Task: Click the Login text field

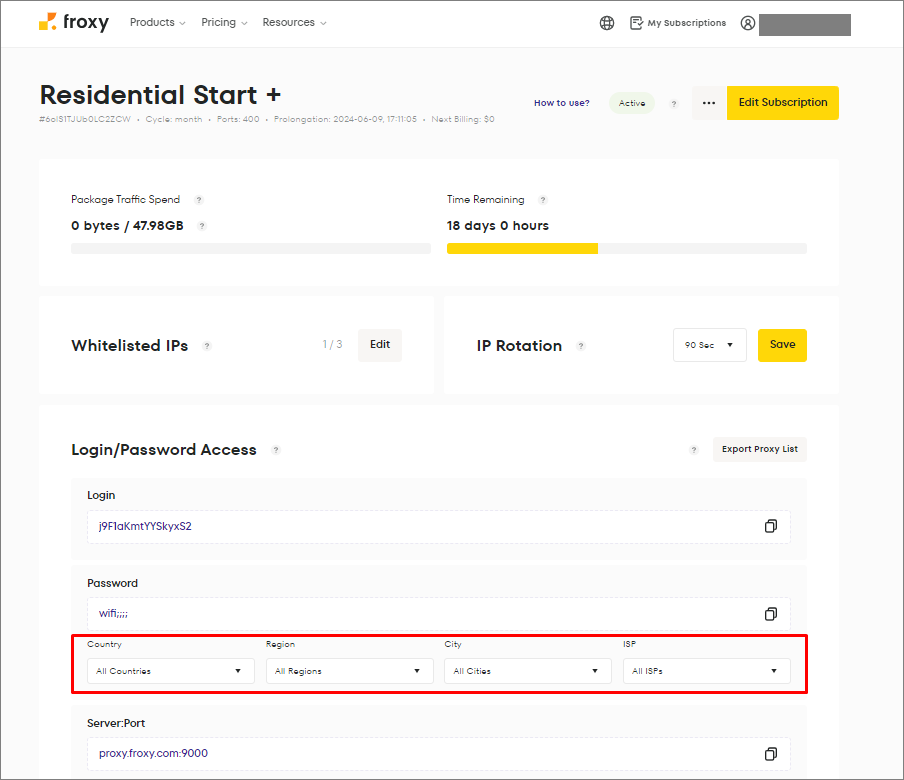Action: [x=420, y=526]
